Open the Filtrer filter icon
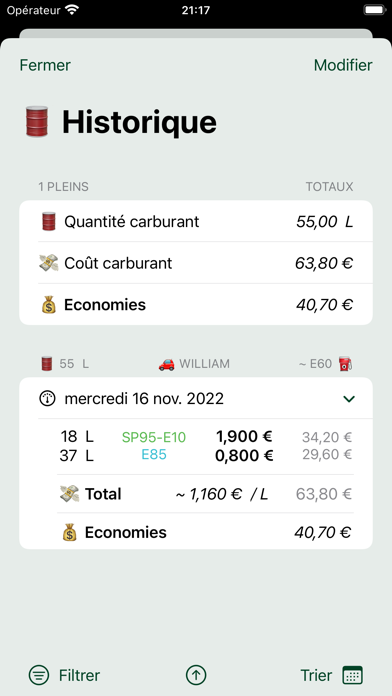 tap(39, 676)
